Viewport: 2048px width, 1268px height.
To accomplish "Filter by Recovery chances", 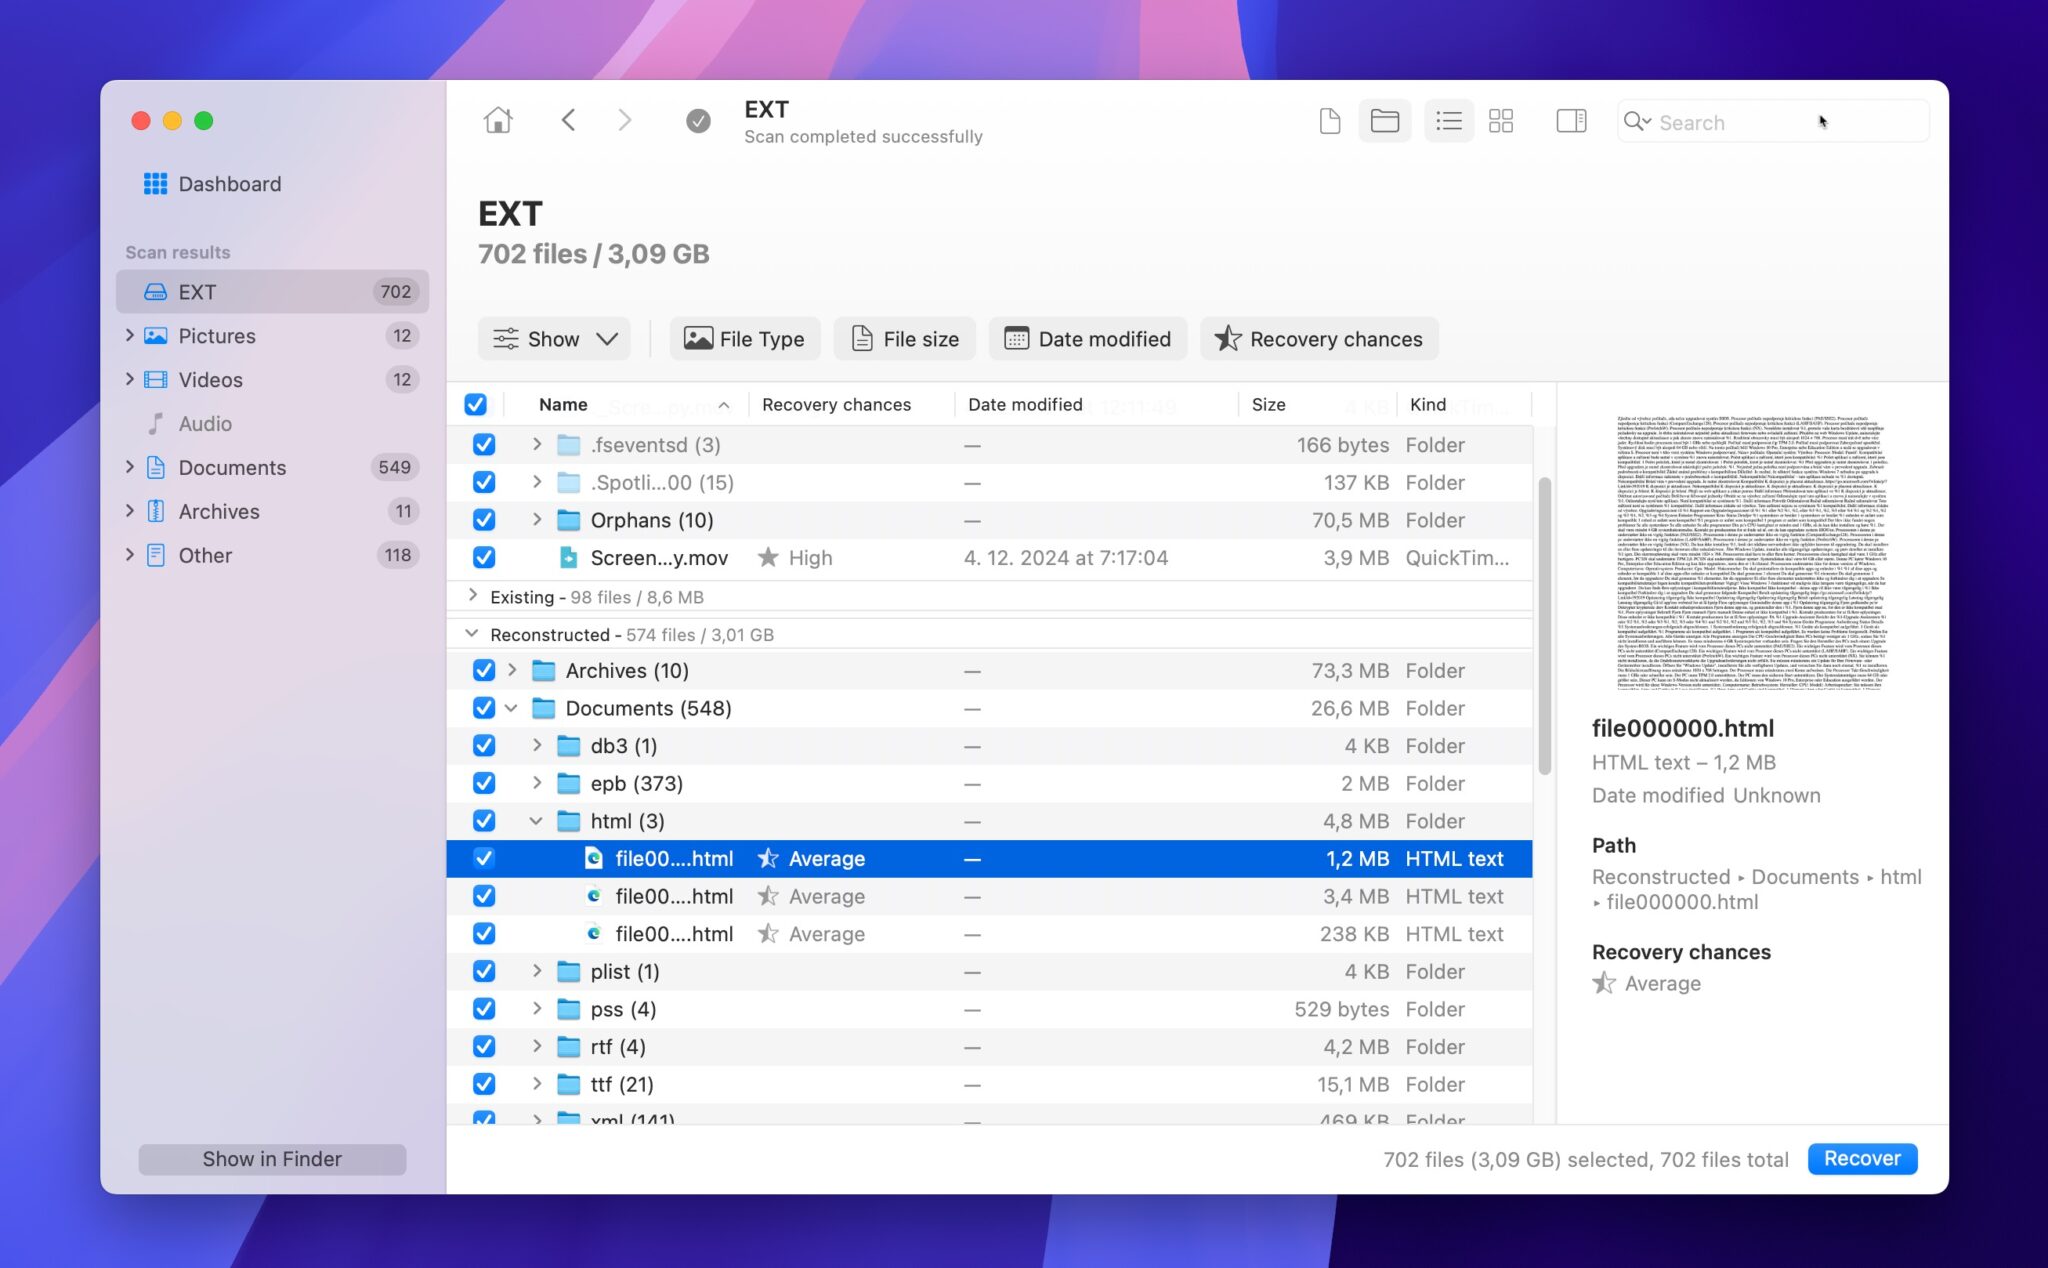I will (1318, 338).
